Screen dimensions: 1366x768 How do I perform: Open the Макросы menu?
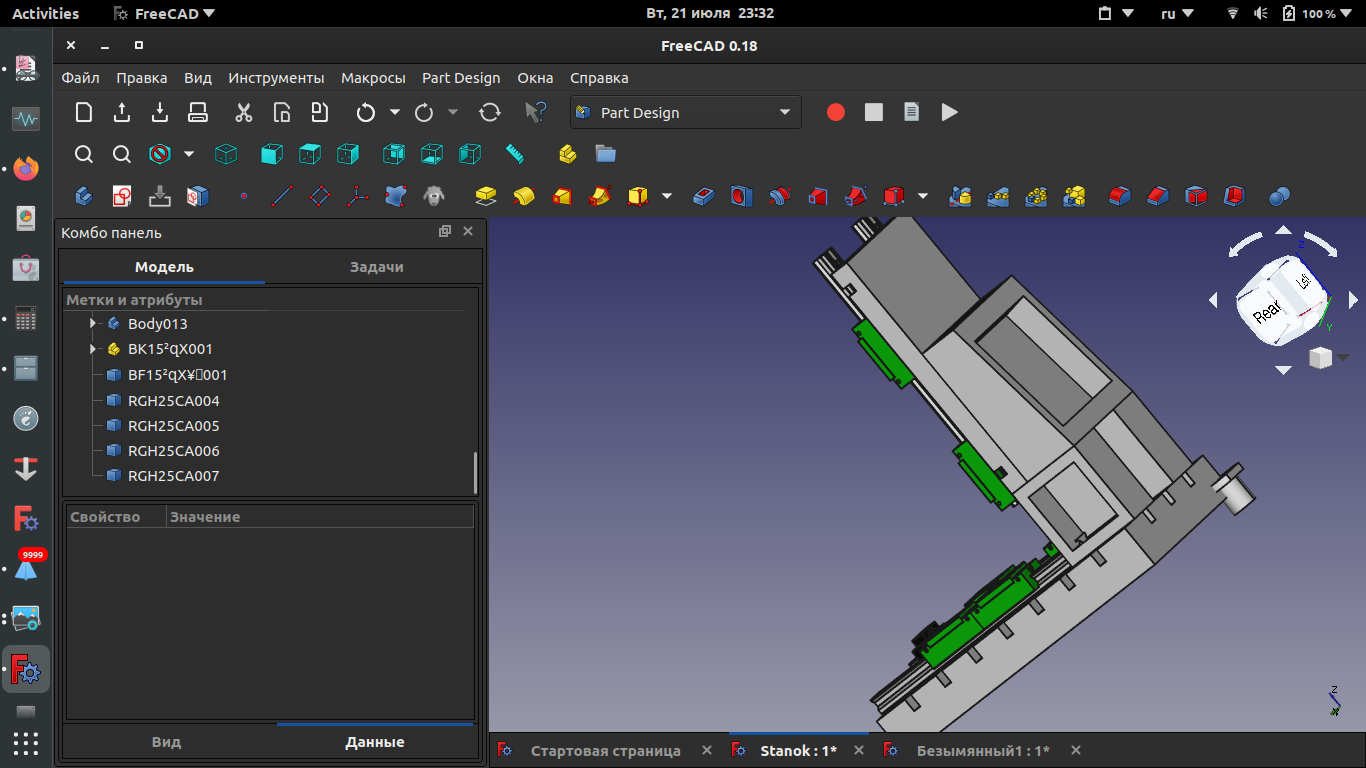tap(373, 78)
